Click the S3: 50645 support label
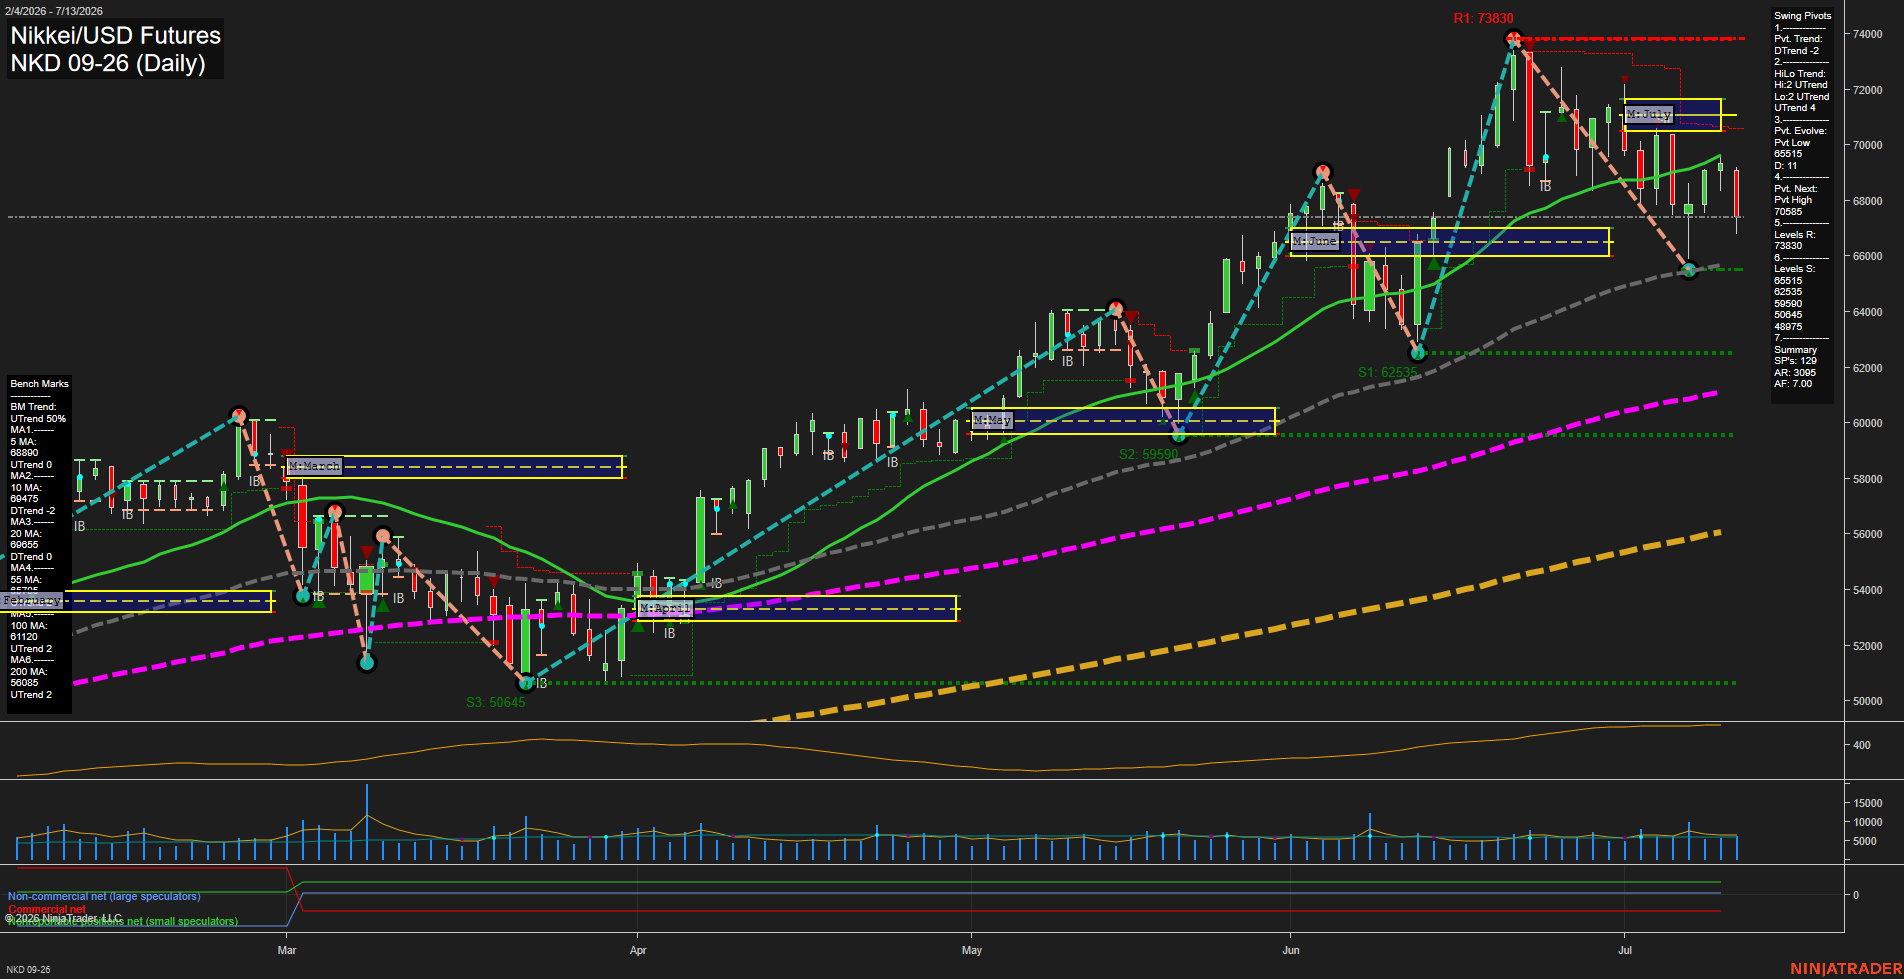The width and height of the screenshot is (1904, 979). tap(495, 702)
